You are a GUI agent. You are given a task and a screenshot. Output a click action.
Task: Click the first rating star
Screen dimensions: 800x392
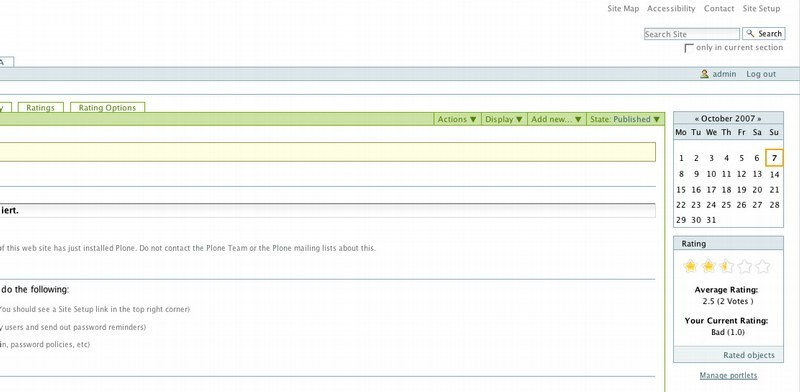(690, 266)
